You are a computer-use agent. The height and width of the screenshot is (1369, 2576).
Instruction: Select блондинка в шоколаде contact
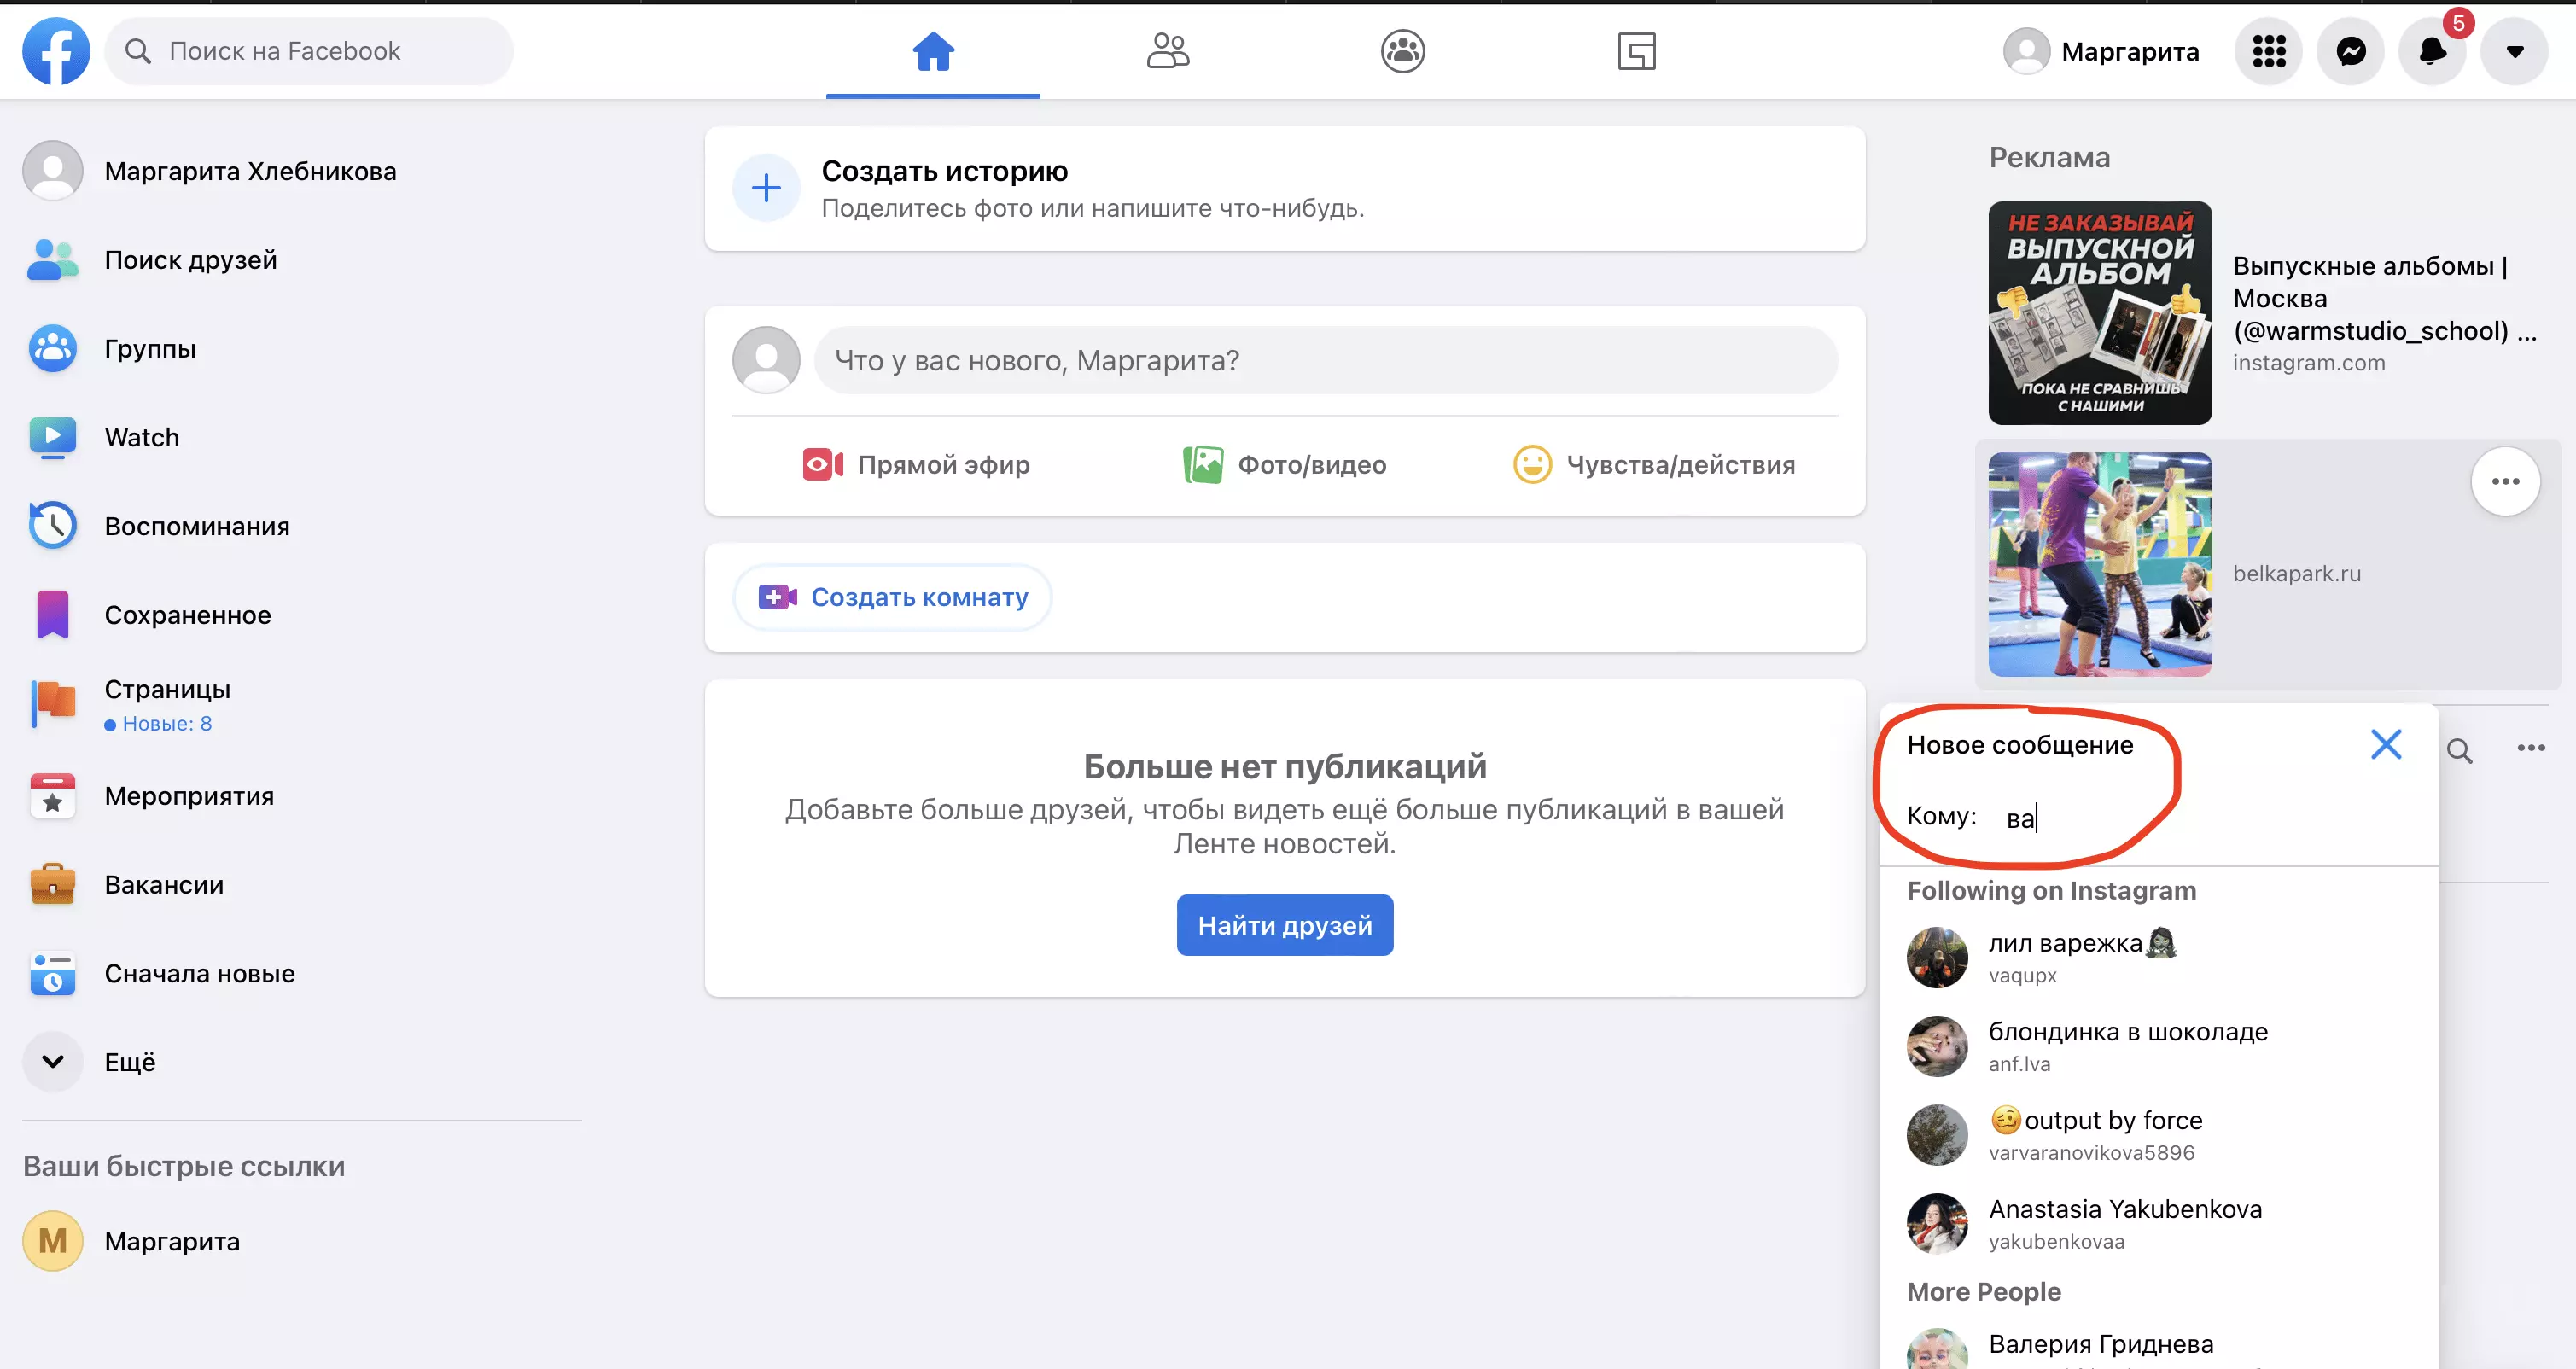click(2158, 1046)
